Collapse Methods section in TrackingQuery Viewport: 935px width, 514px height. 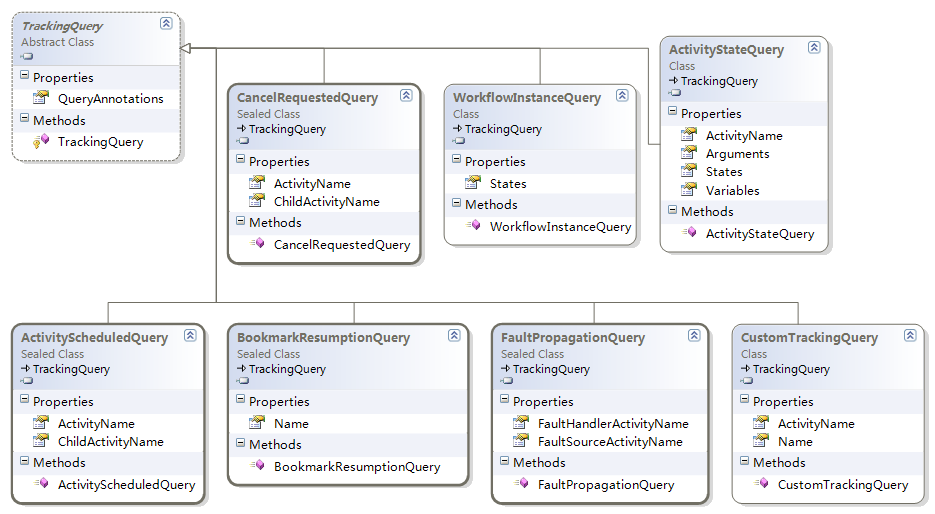click(x=24, y=118)
